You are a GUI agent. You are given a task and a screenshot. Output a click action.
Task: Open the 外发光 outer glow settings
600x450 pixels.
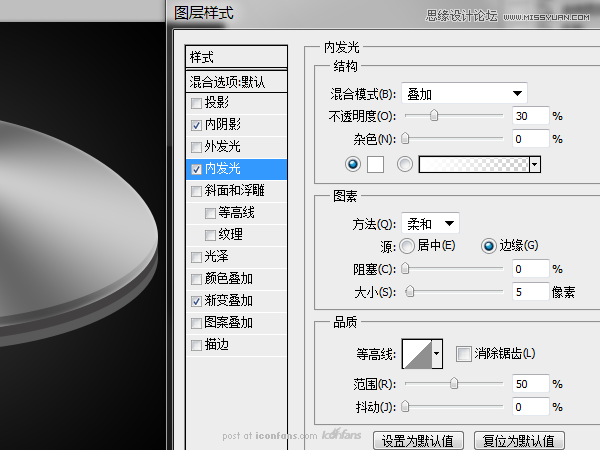(x=222, y=146)
